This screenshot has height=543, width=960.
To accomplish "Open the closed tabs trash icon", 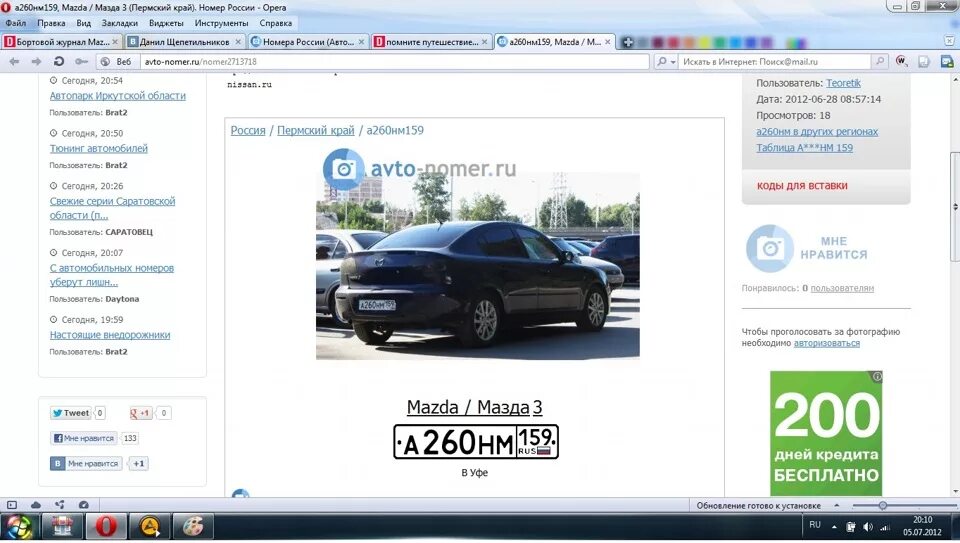I will pyautogui.click(x=950, y=40).
